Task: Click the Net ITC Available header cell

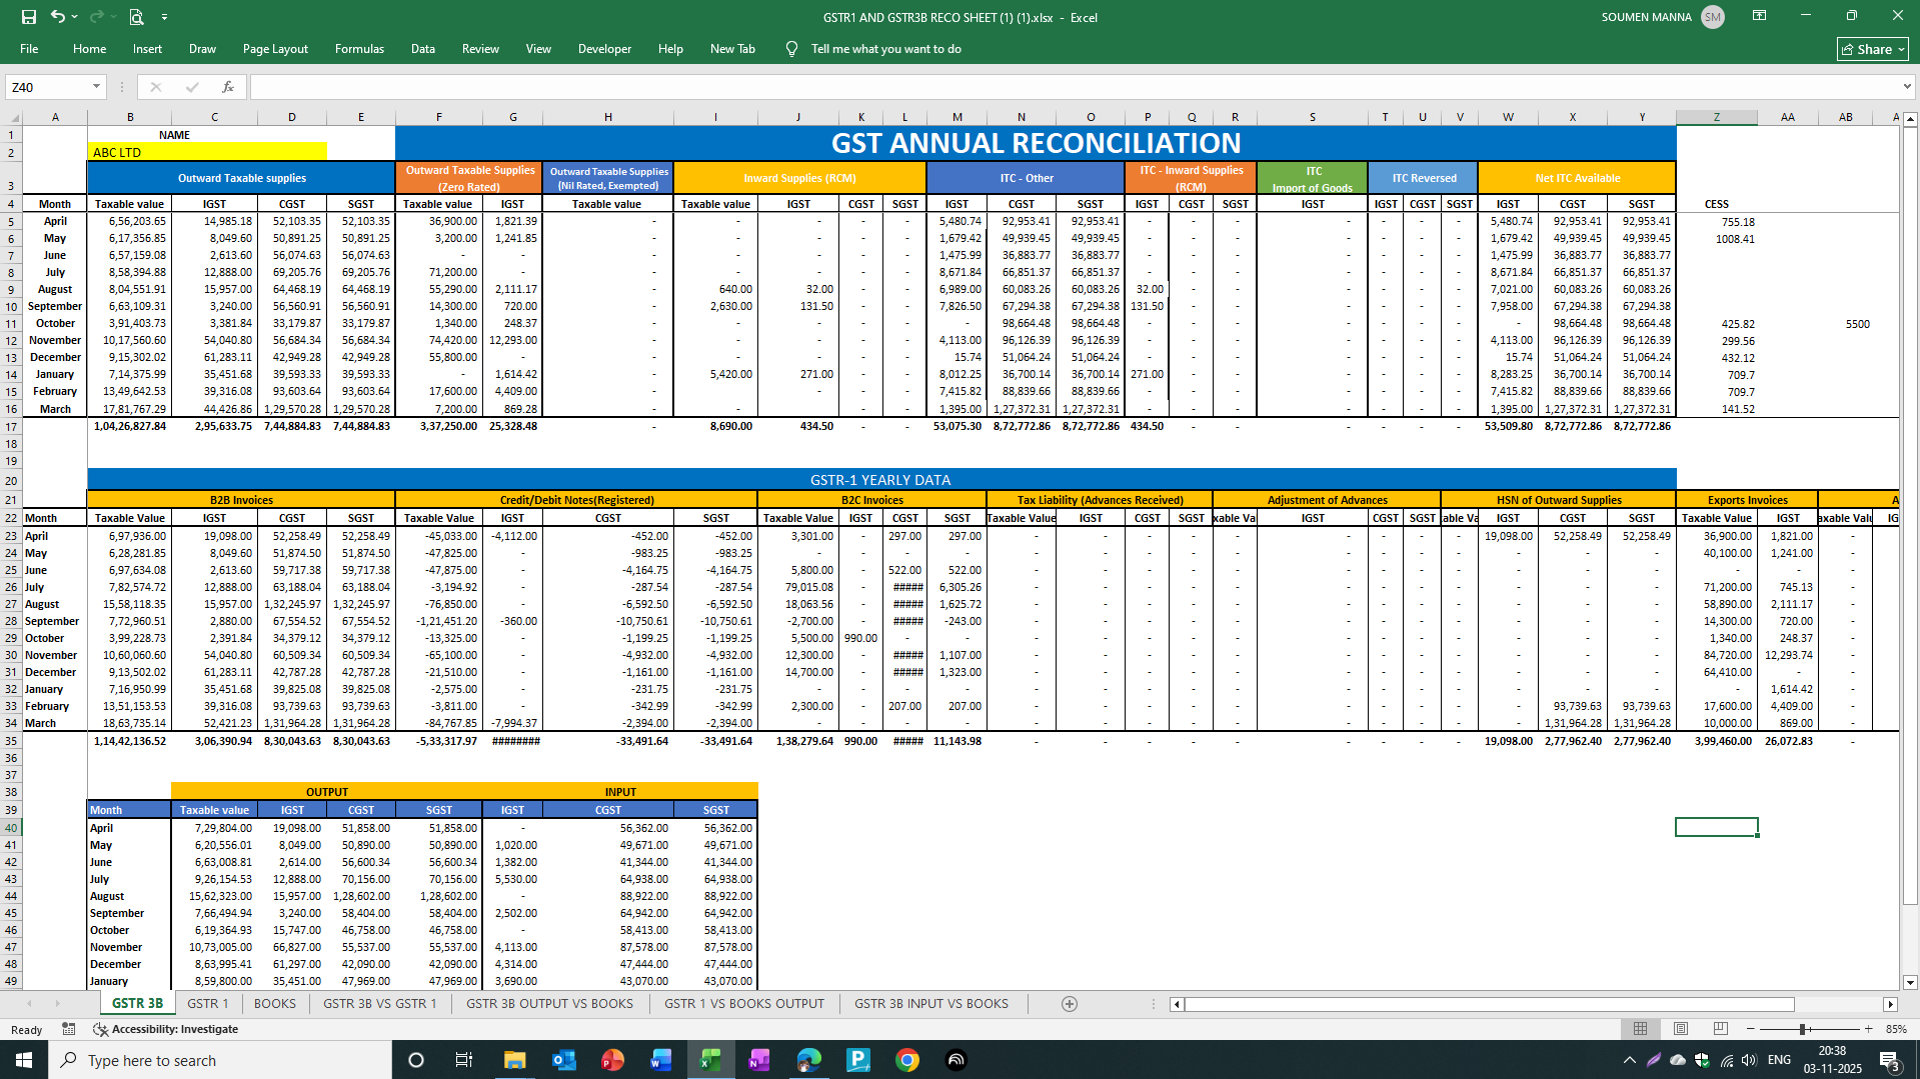Action: [x=1576, y=178]
